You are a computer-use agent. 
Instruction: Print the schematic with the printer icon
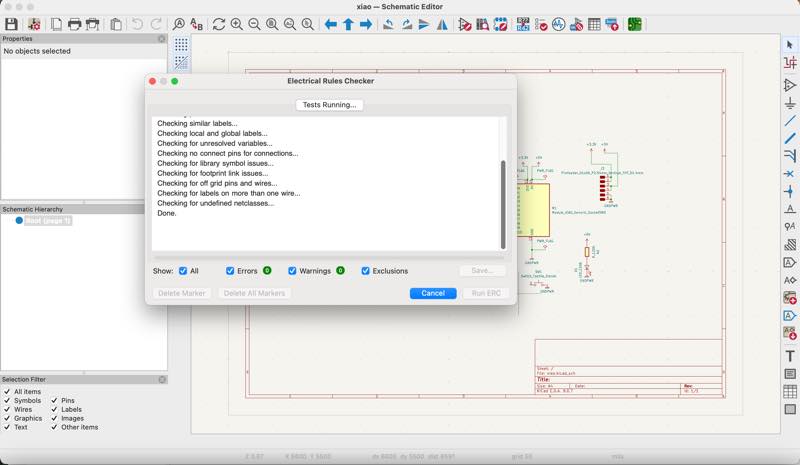(74, 24)
